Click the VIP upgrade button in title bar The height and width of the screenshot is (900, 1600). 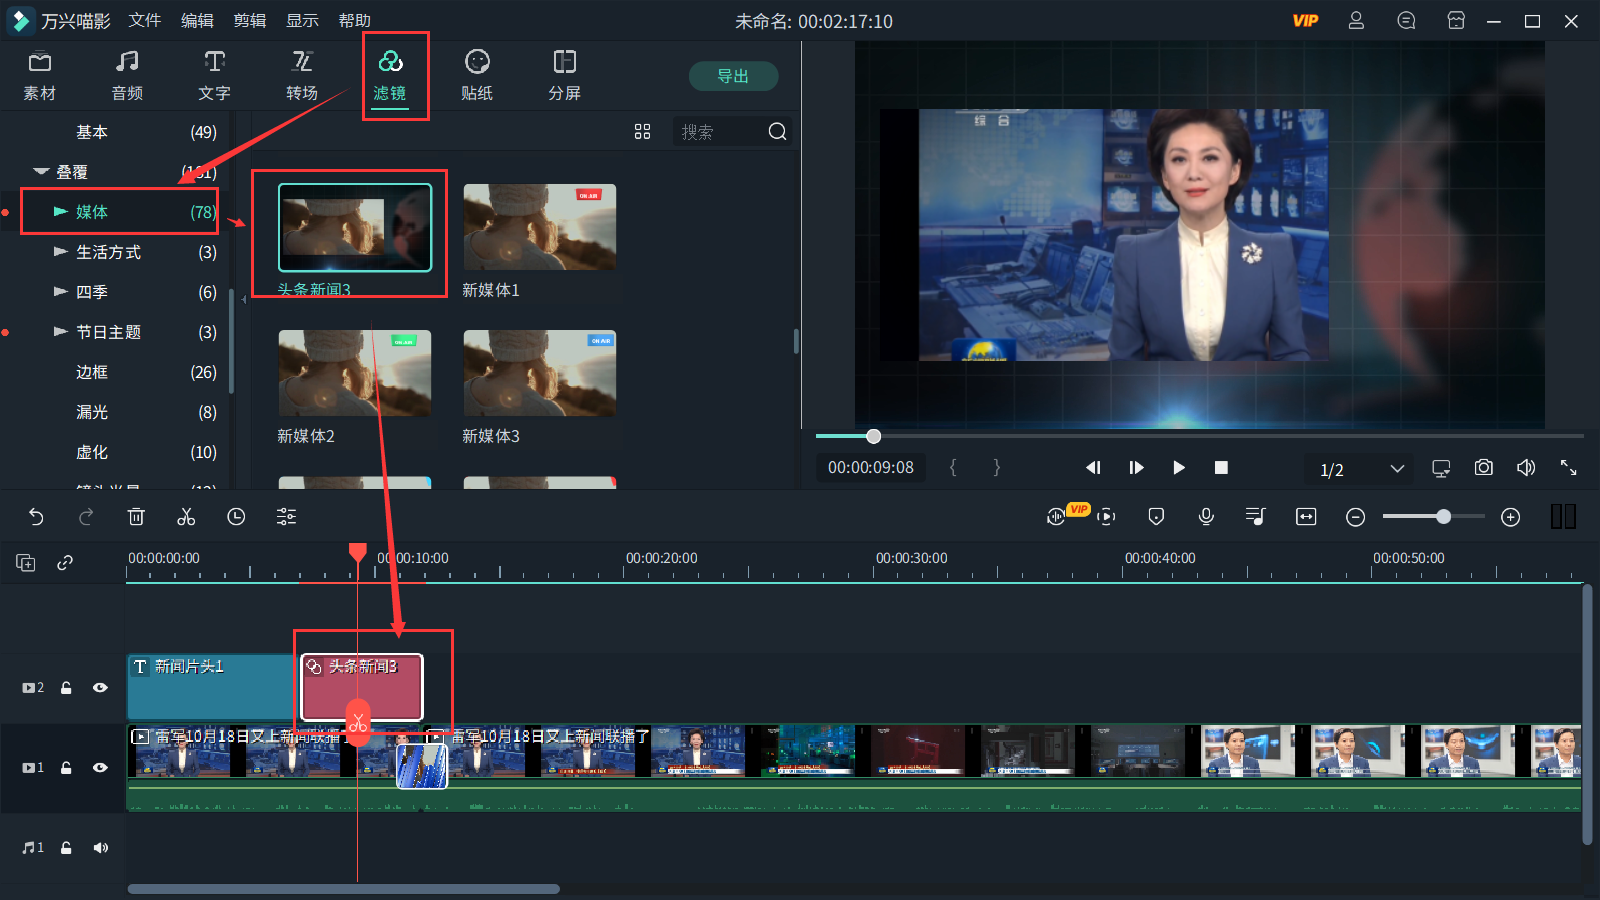click(1306, 20)
